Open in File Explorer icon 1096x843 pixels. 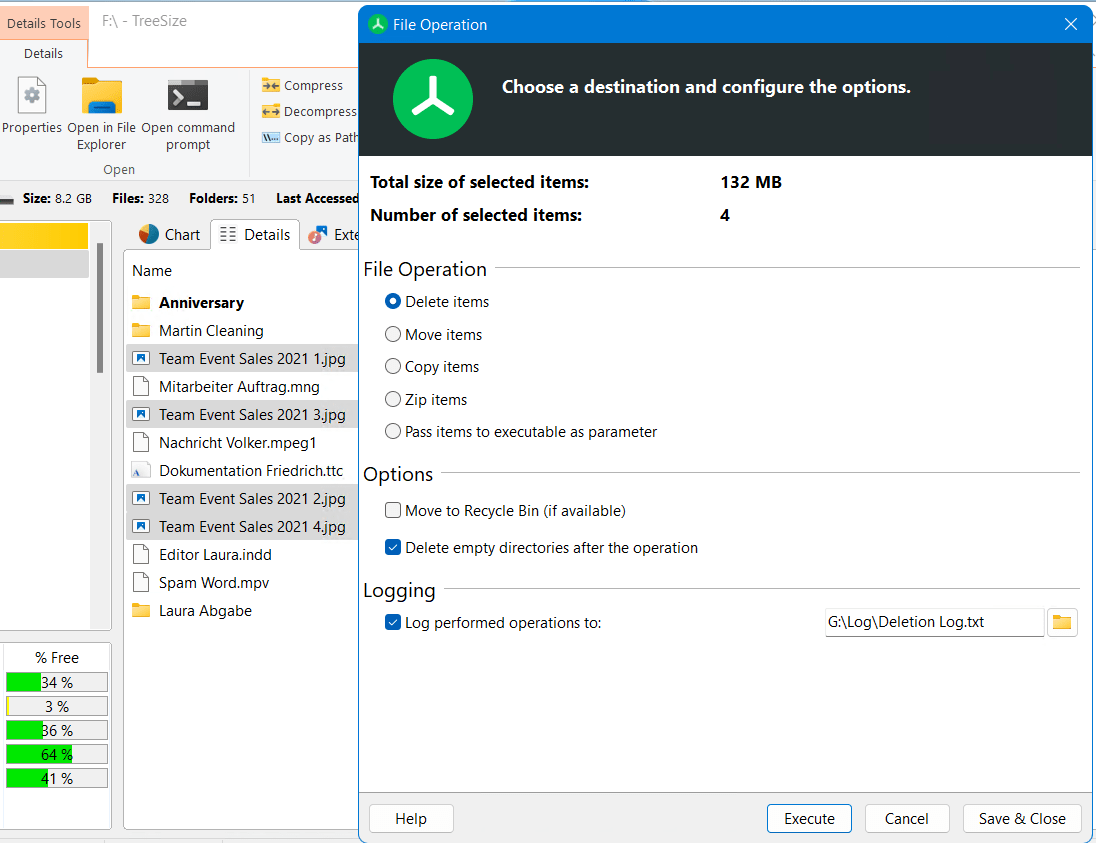coord(101,96)
